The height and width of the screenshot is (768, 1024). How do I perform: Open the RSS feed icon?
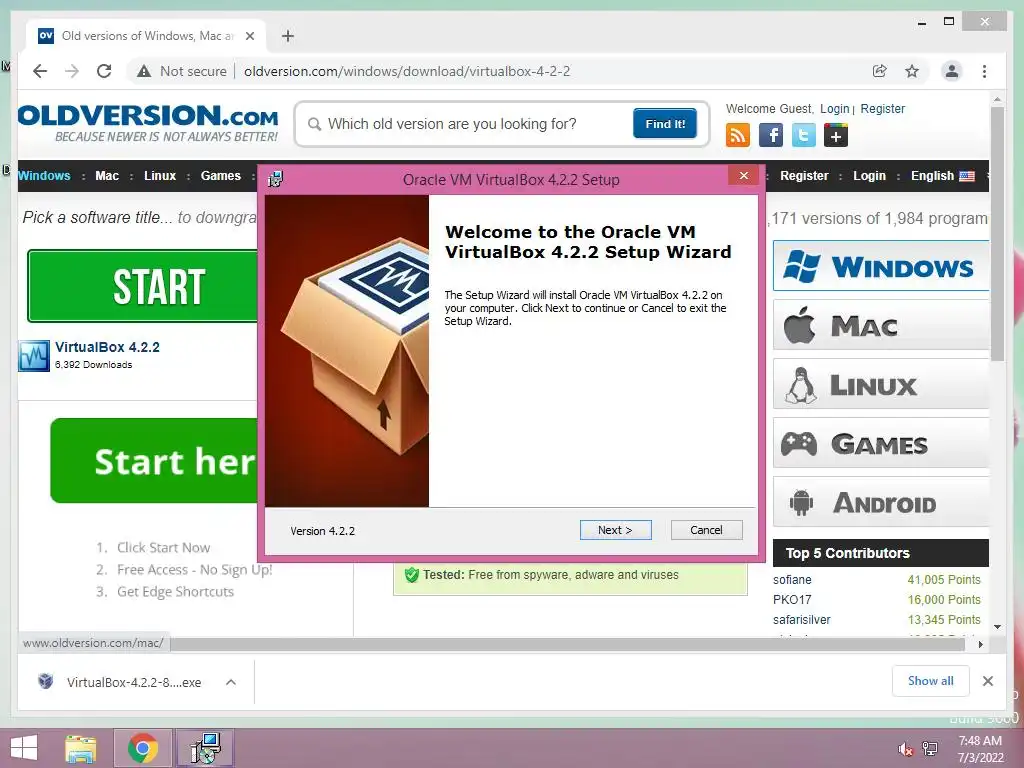click(738, 136)
